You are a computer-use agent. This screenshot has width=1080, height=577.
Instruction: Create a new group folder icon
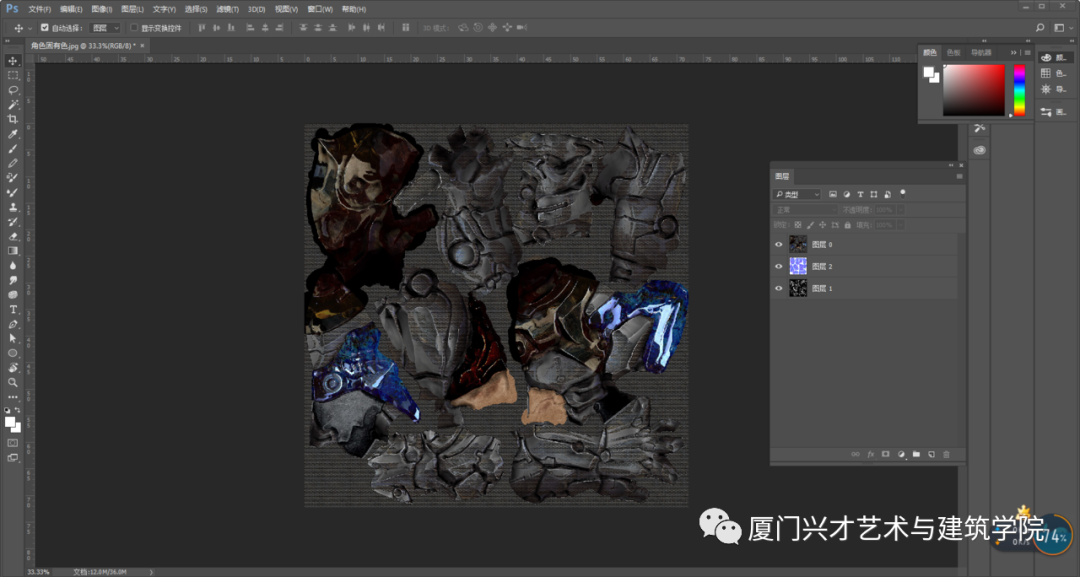916,454
